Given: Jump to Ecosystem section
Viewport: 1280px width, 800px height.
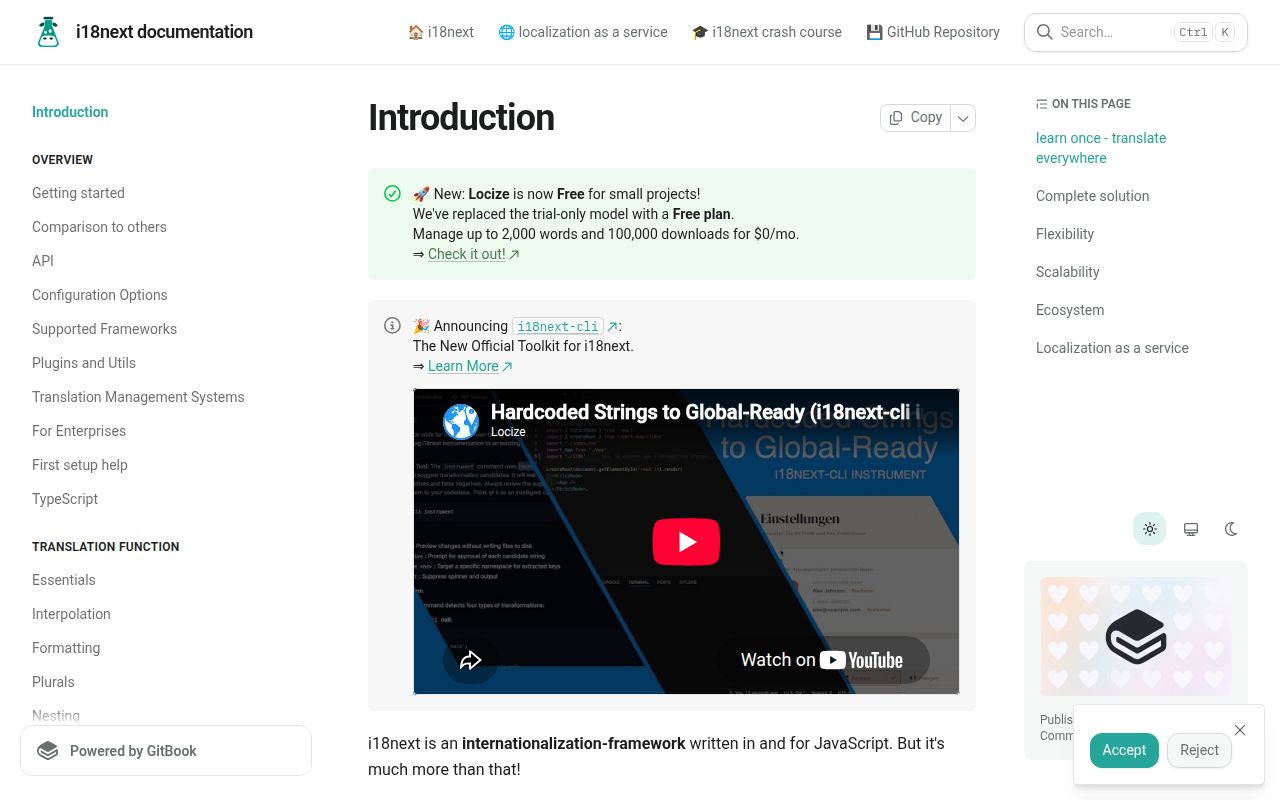Looking at the screenshot, I should tap(1070, 310).
